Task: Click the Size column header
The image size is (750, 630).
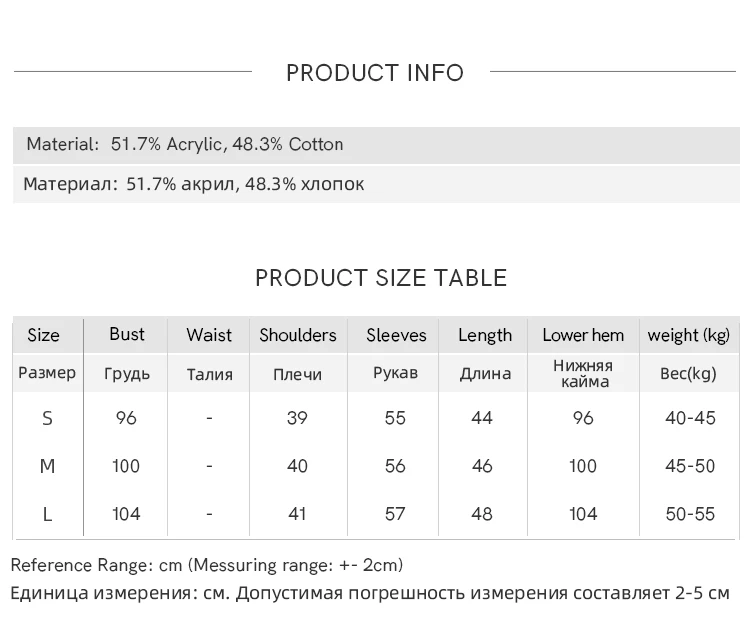Action: click(x=43, y=336)
